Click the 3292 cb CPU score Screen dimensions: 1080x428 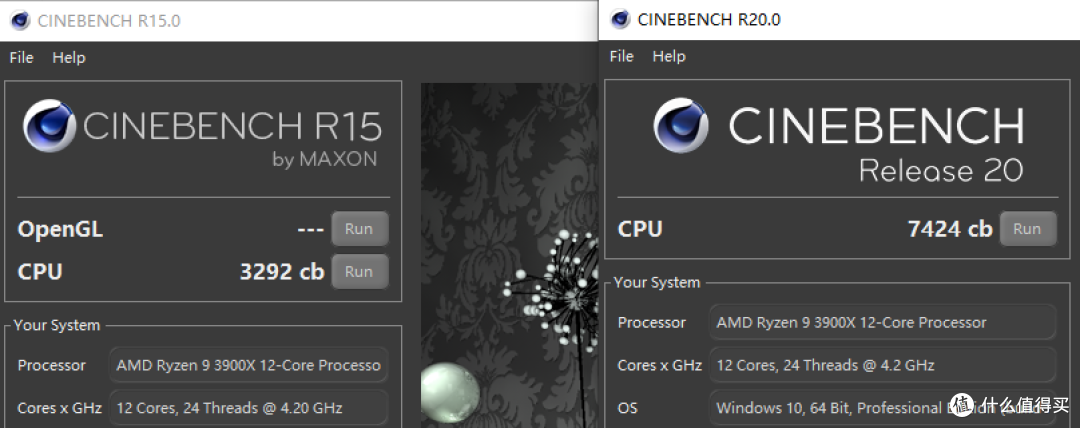coord(282,272)
